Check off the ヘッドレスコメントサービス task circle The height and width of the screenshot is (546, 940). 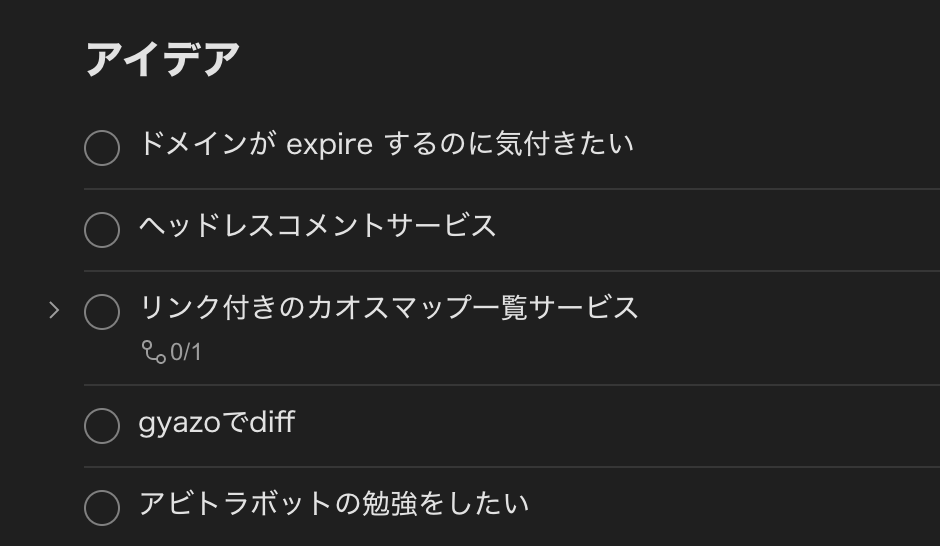pyautogui.click(x=102, y=230)
